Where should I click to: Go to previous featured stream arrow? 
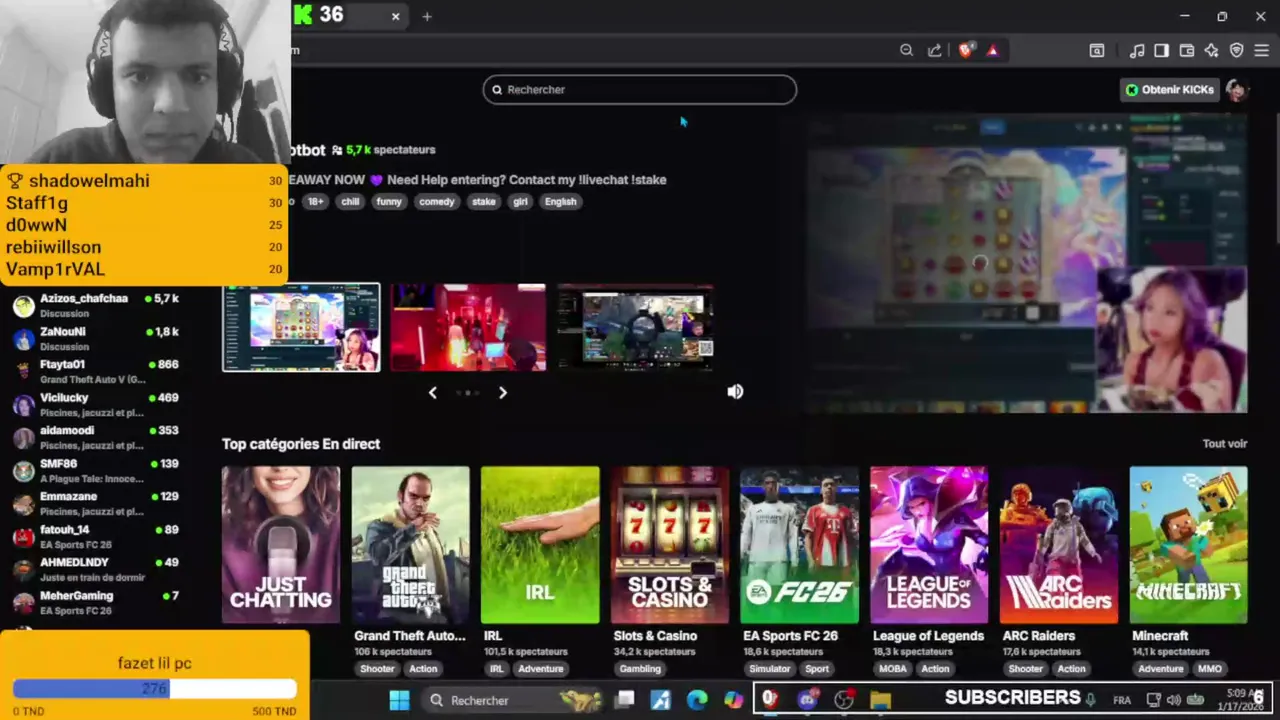(432, 393)
